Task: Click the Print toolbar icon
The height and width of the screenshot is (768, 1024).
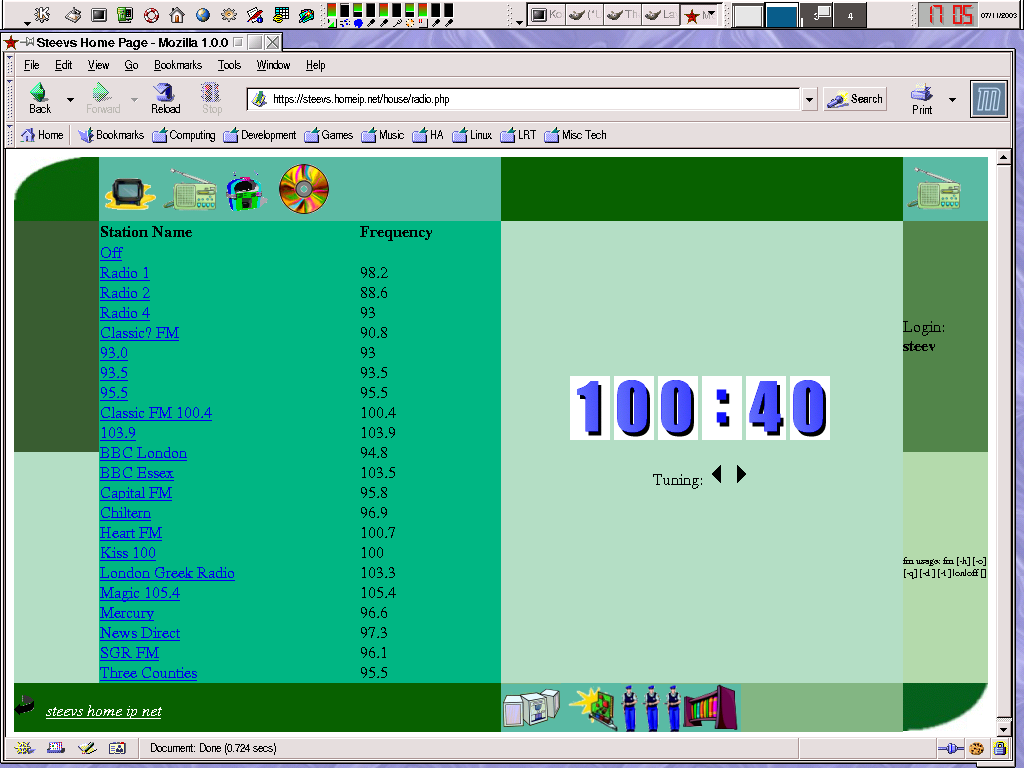Action: pos(921,98)
